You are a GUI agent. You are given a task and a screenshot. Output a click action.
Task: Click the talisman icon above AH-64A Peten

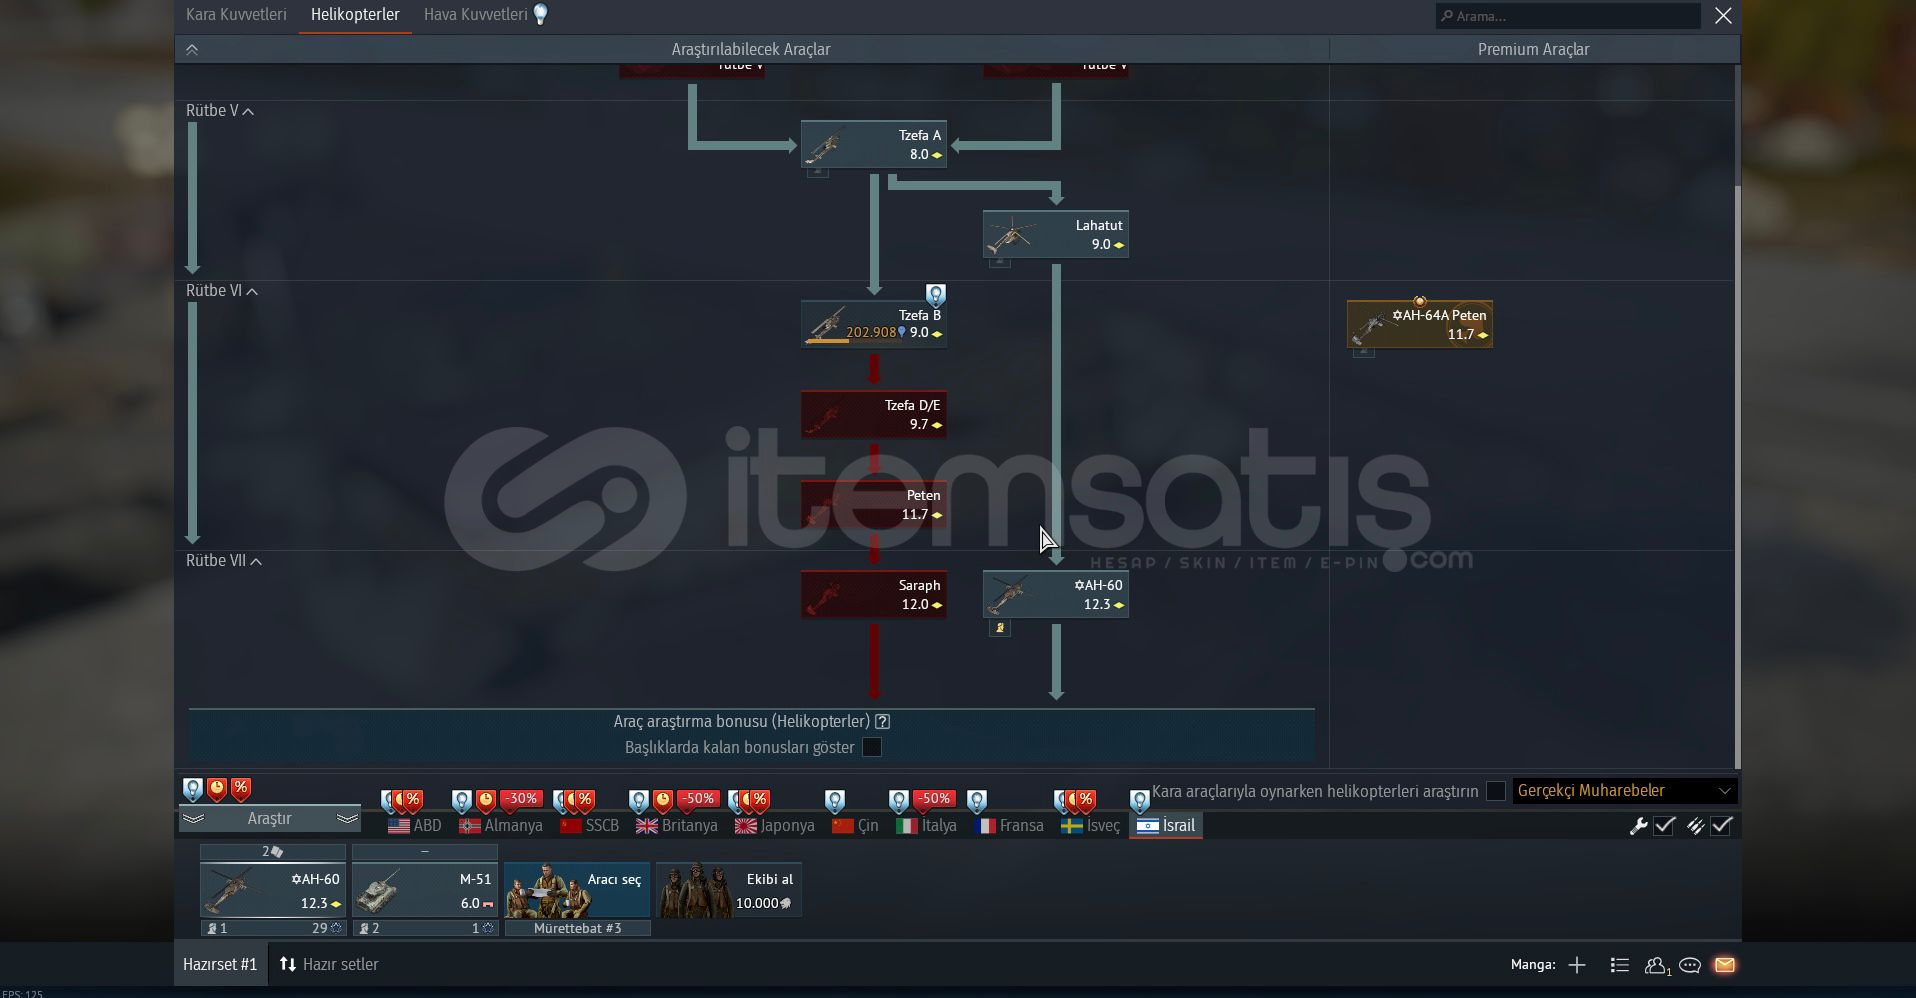click(x=1419, y=300)
